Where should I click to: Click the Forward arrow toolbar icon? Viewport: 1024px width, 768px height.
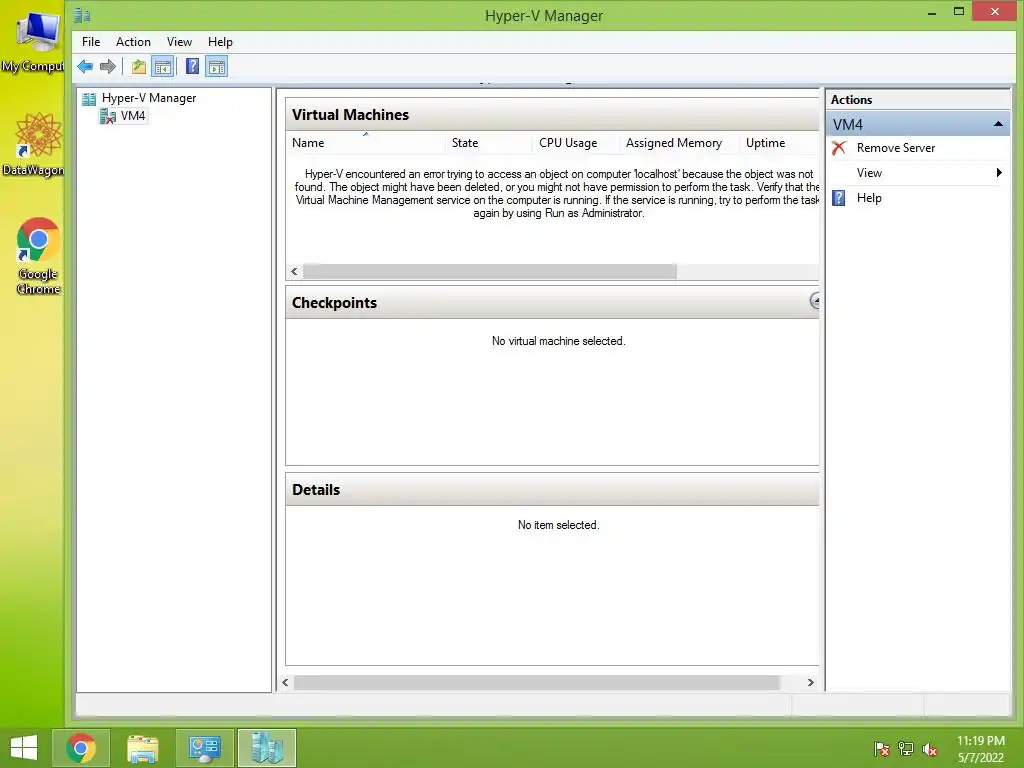tap(108, 67)
